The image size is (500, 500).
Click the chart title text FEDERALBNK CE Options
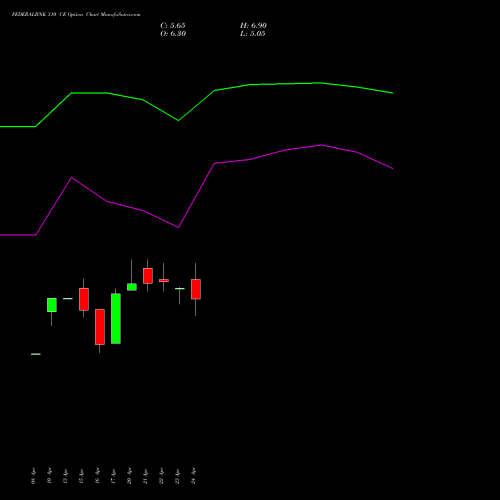[x=76, y=15]
